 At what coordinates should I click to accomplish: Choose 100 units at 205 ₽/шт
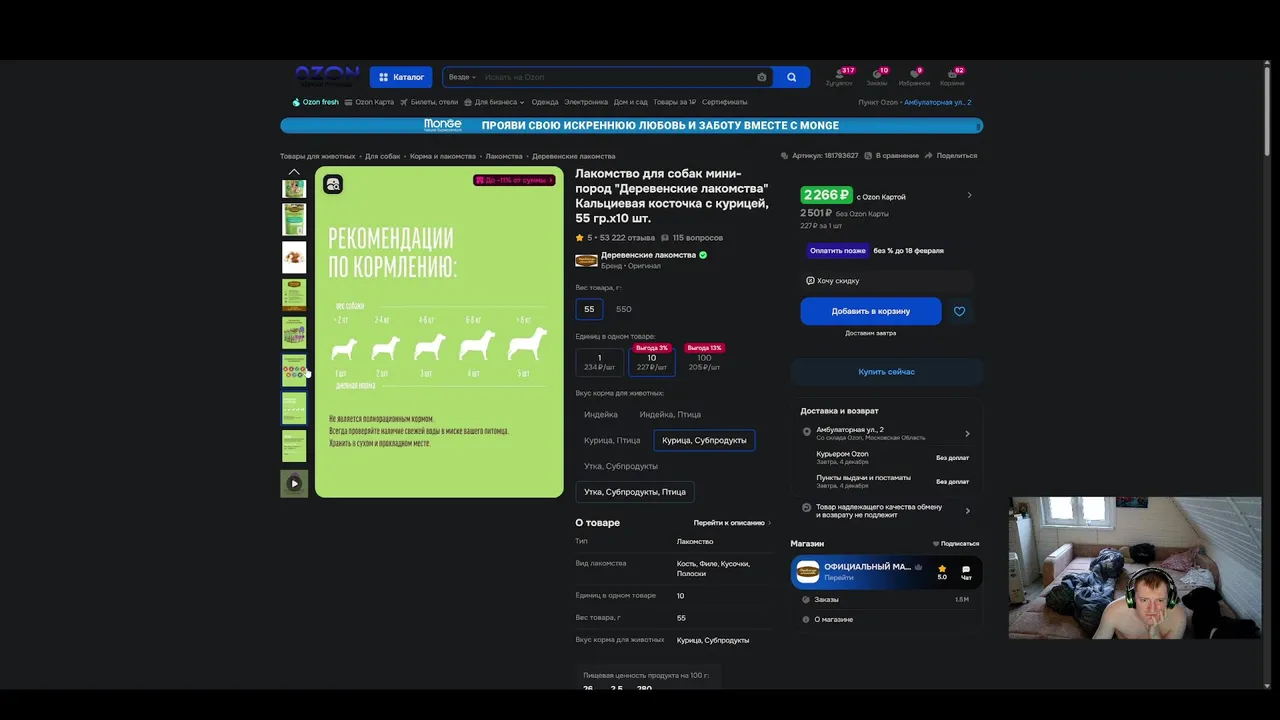(704, 362)
